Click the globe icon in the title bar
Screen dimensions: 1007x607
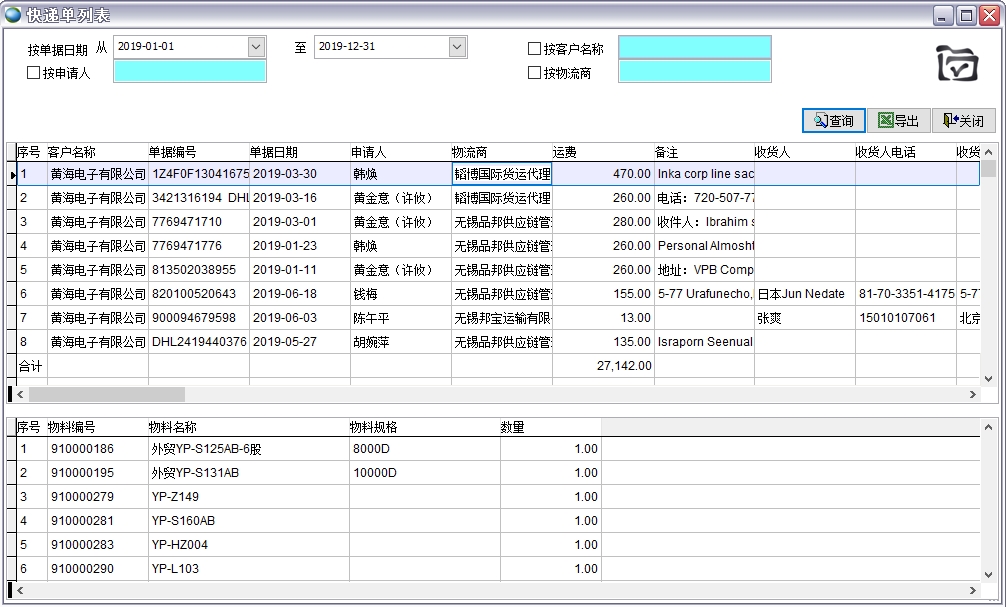point(13,14)
